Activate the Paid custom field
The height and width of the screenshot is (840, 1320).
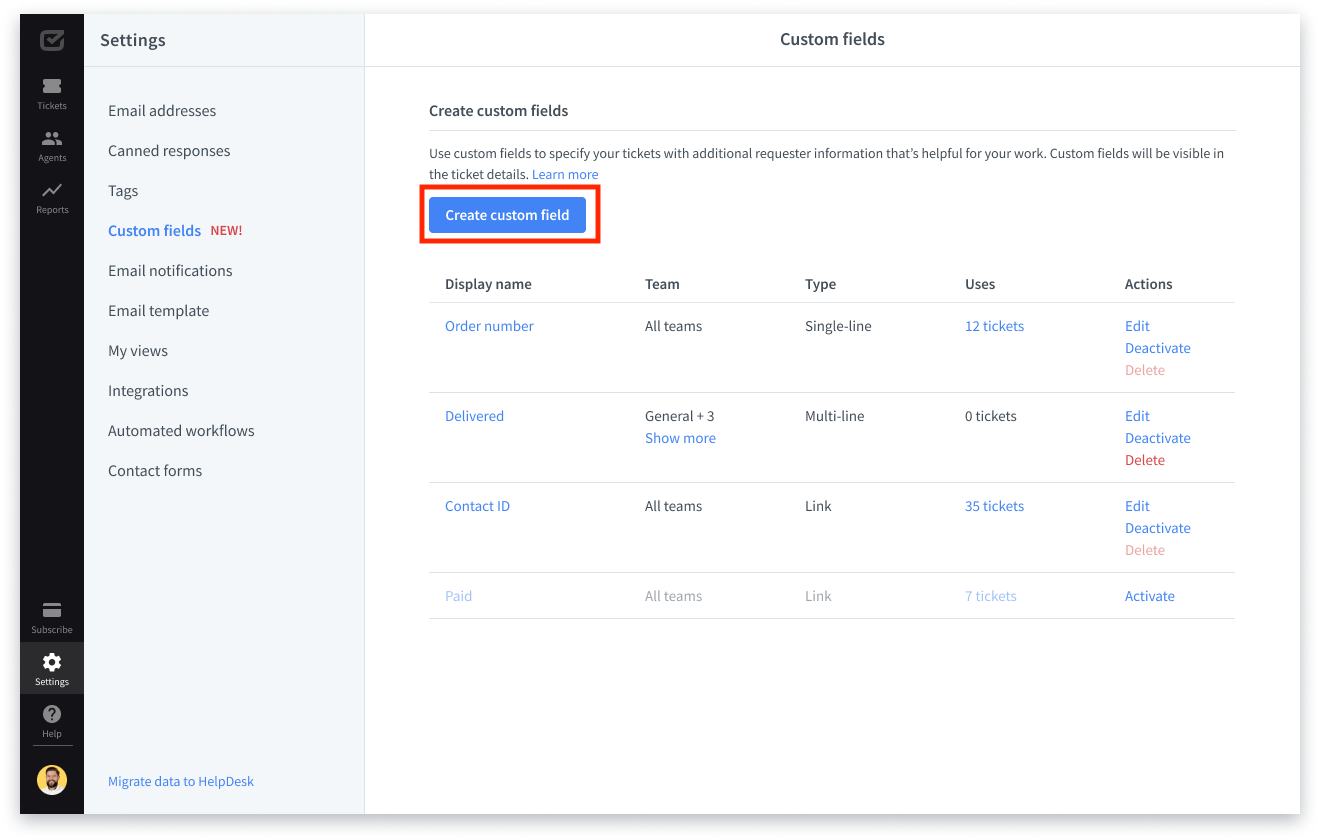point(1149,596)
